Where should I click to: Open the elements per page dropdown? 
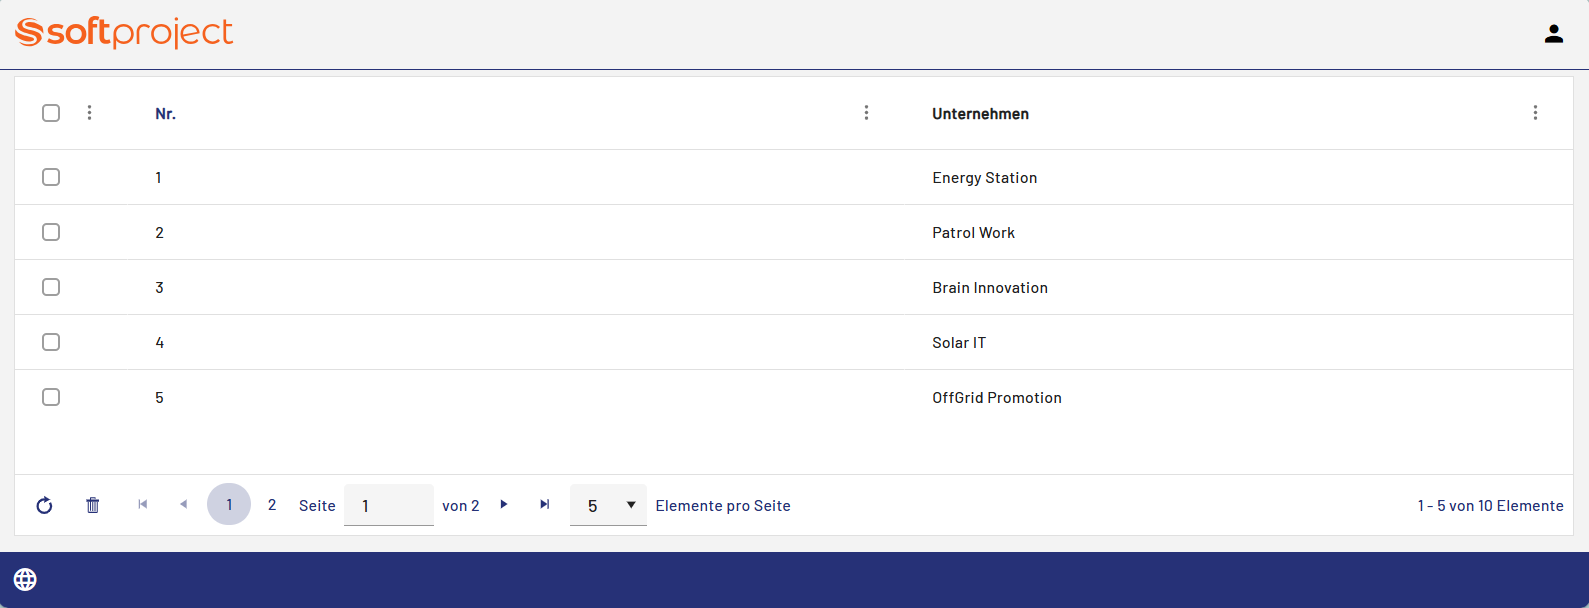click(608, 505)
